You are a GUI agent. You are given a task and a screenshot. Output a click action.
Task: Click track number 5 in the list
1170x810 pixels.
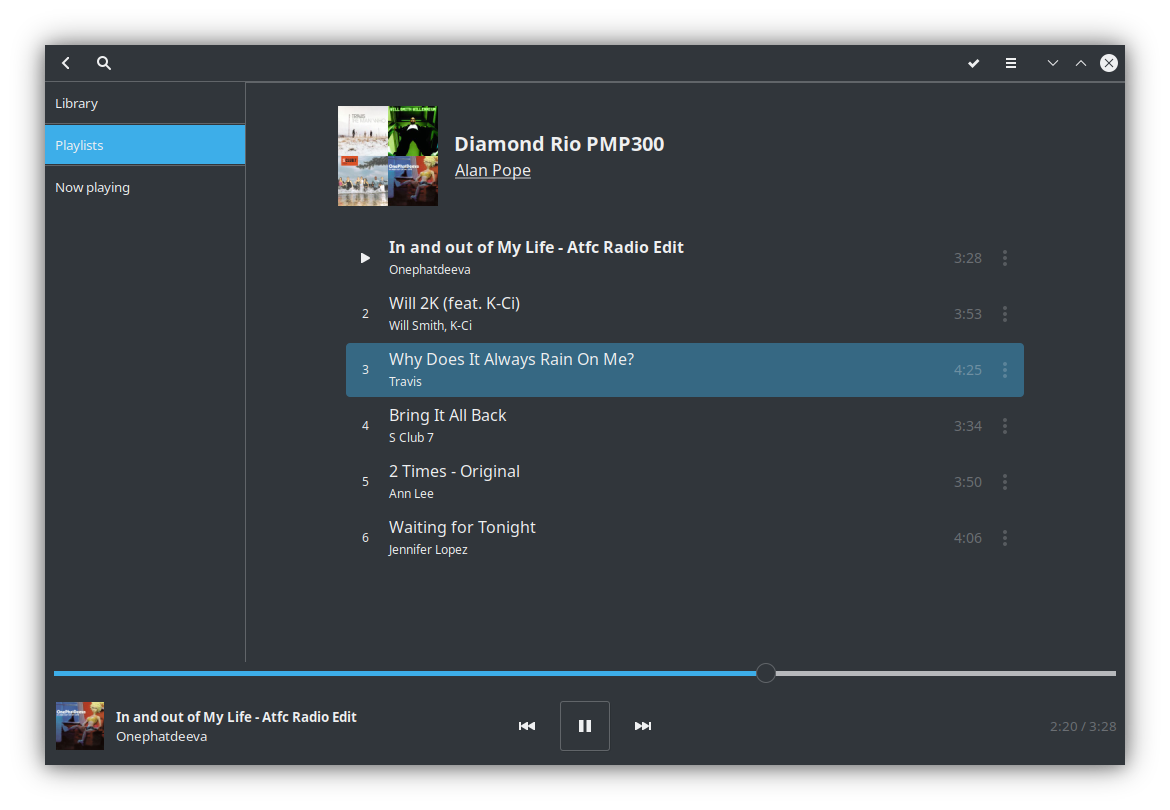[x=365, y=482]
